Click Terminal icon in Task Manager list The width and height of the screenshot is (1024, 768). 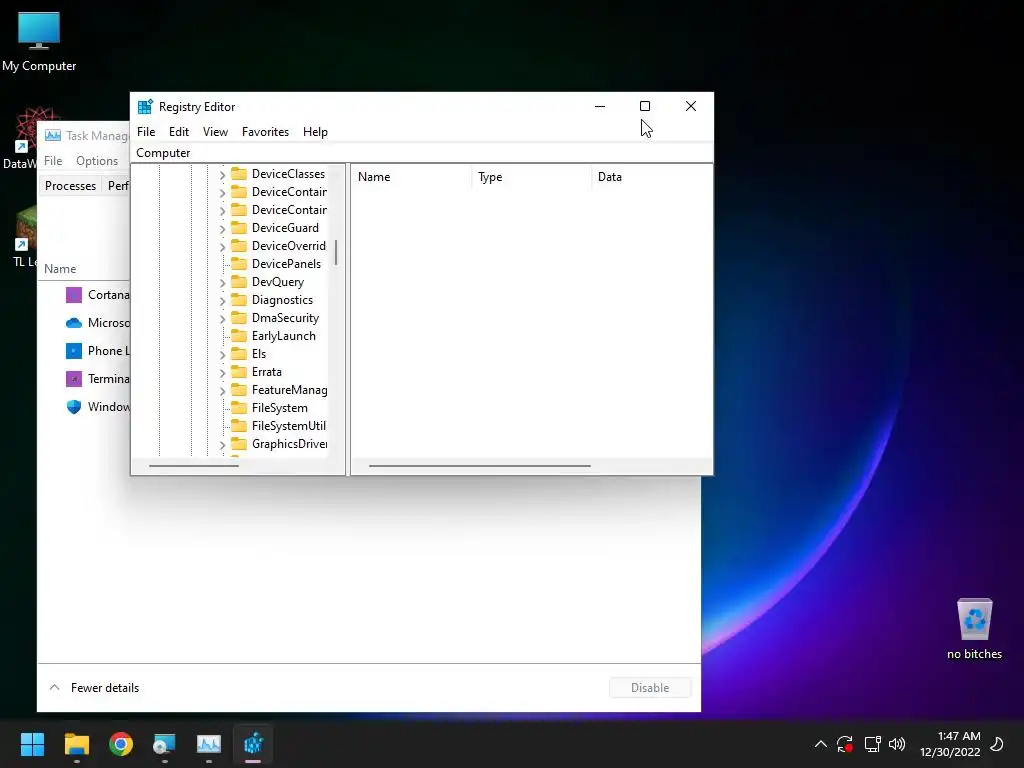pyautogui.click(x=74, y=379)
